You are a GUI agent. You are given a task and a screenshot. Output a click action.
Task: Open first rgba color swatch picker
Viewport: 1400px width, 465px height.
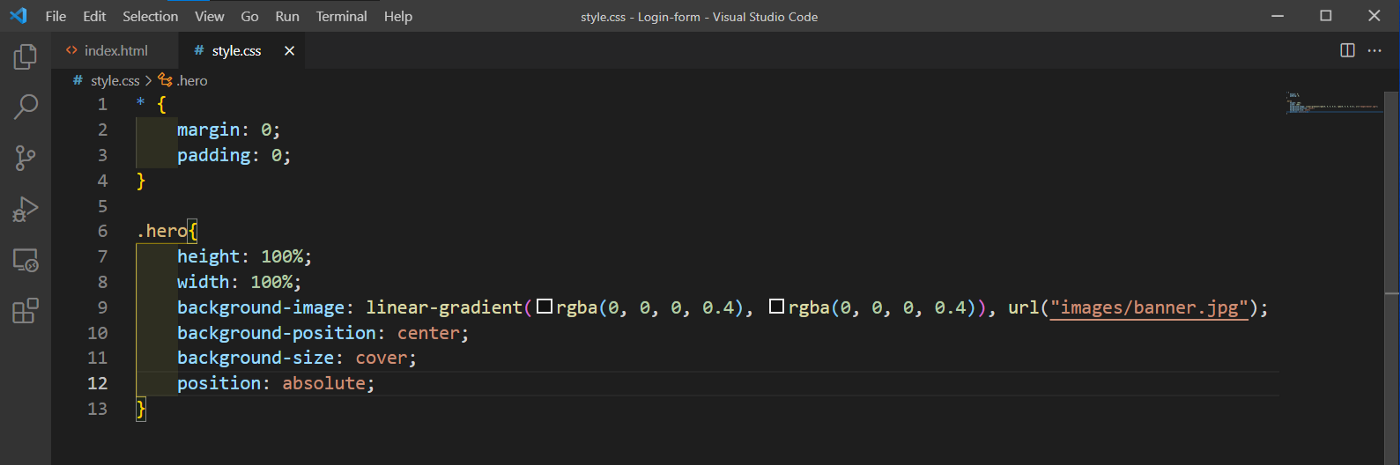click(x=544, y=308)
